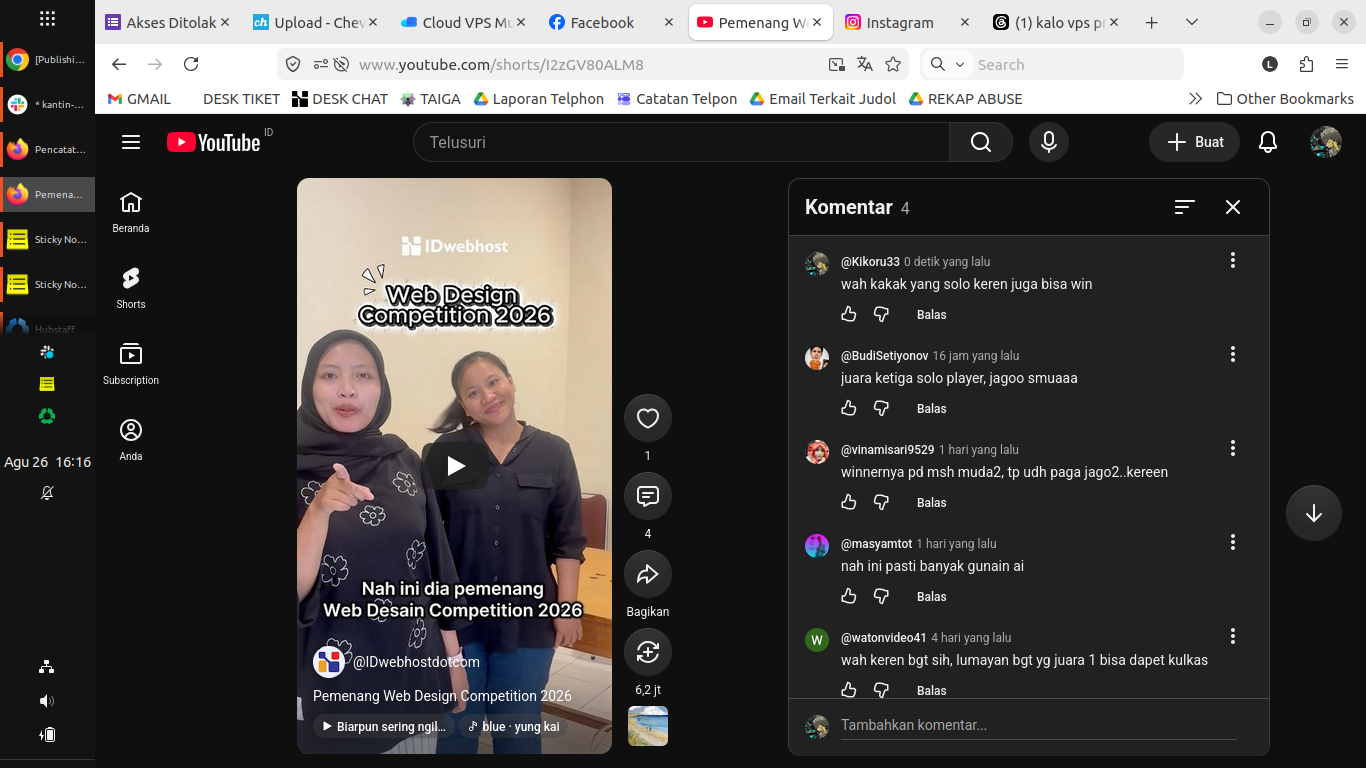Share the Short via Bagikan
Viewport: 1366px width, 768px height.
(648, 574)
